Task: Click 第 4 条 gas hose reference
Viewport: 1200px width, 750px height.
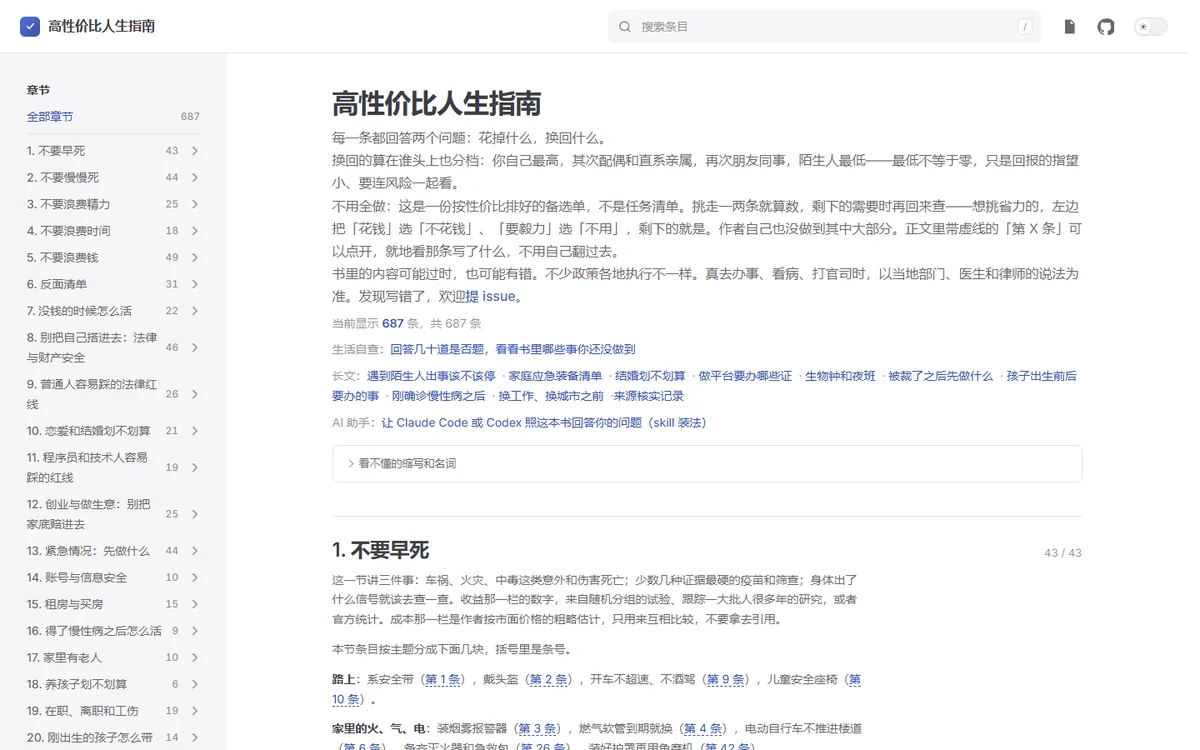Action: click(703, 728)
